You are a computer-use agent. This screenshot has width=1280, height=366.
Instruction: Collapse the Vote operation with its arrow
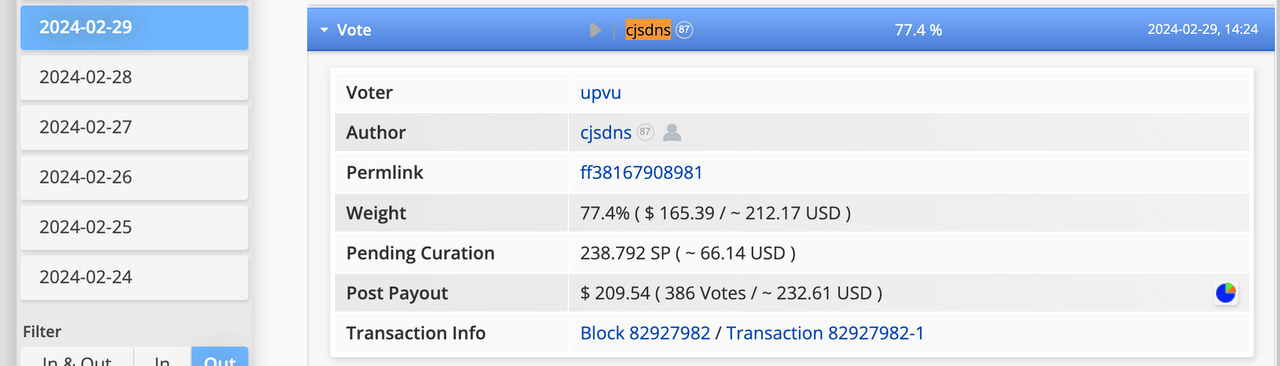324,30
